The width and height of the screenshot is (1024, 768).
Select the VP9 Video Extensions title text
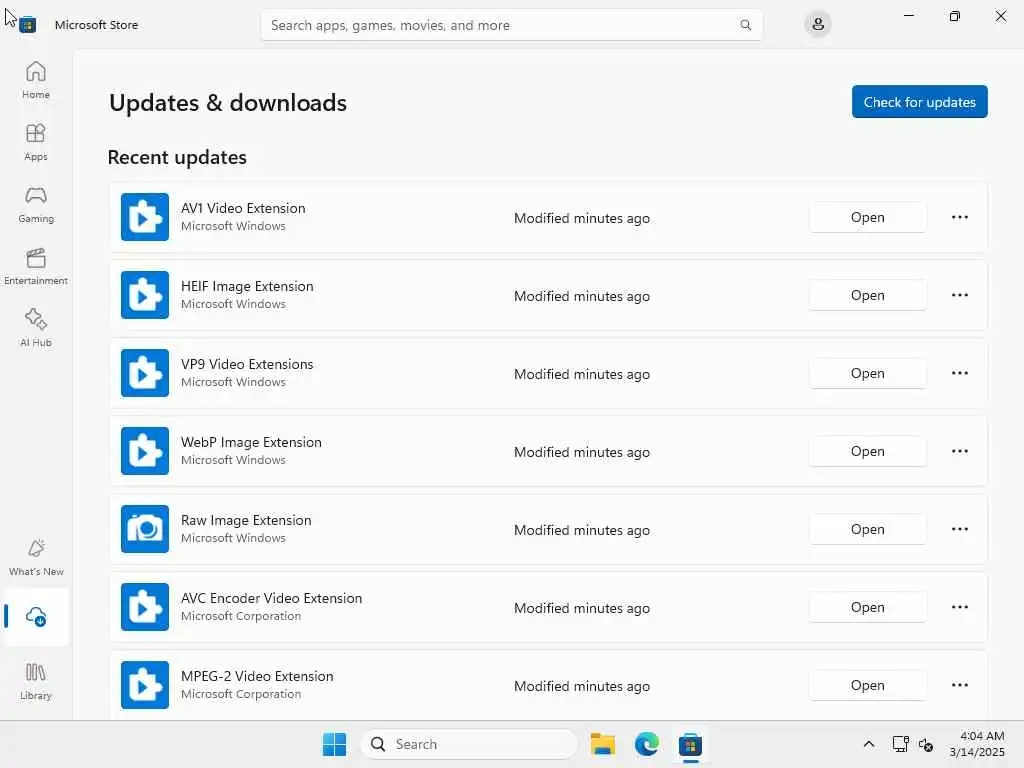(x=247, y=364)
